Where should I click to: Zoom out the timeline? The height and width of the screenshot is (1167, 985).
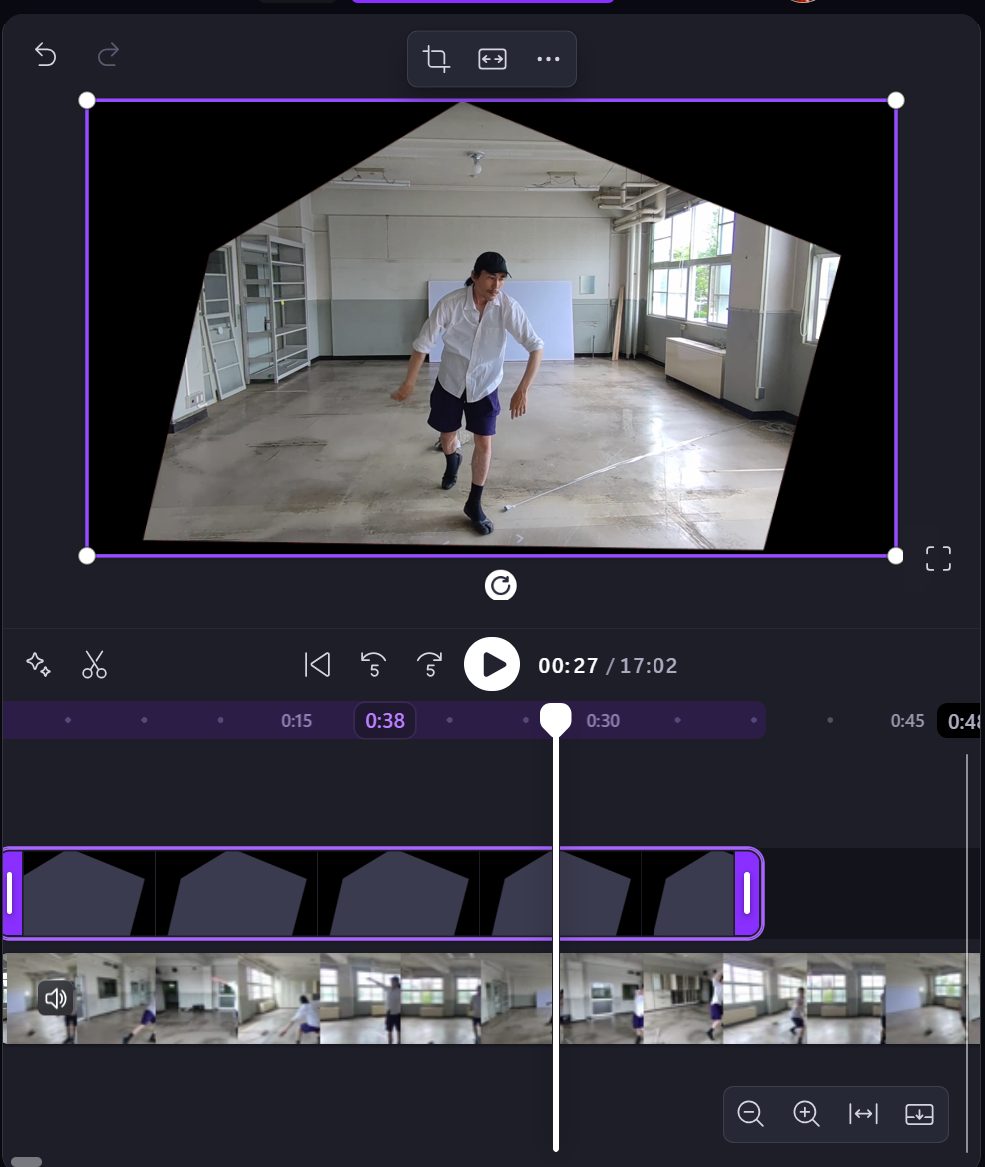click(x=750, y=1113)
